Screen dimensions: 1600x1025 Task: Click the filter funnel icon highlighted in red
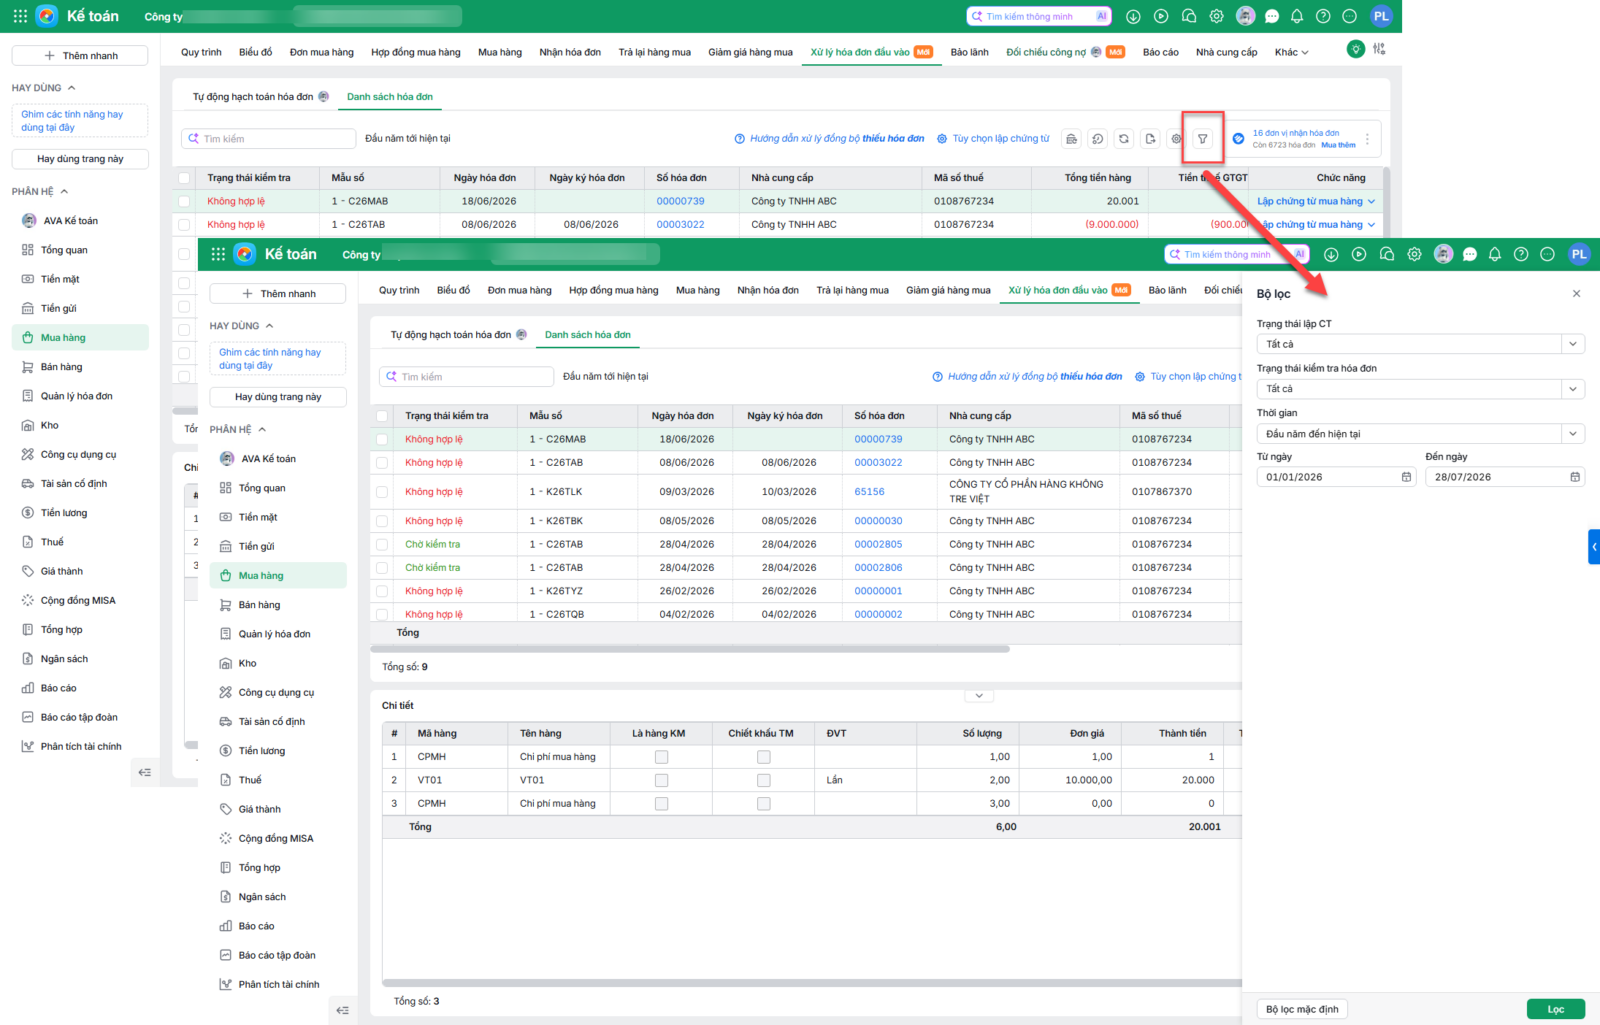[1202, 139]
